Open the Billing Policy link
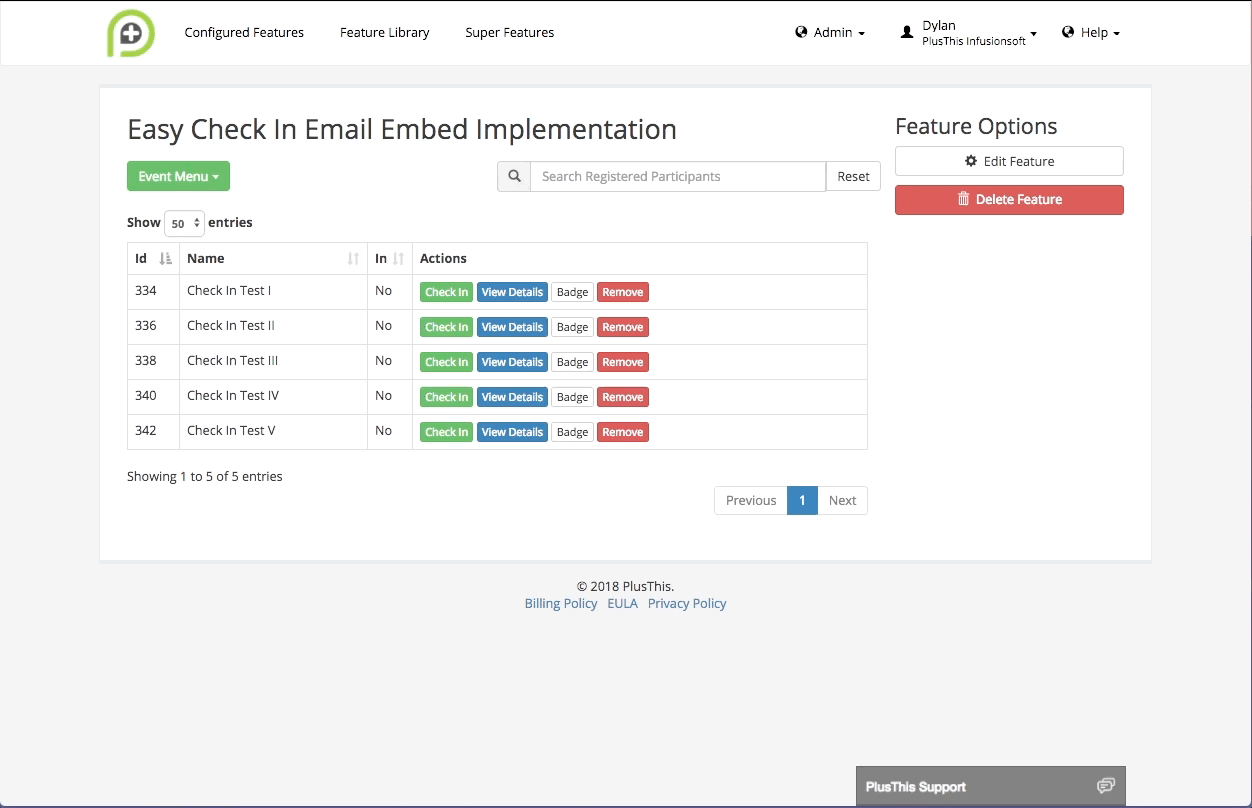1252x808 pixels. point(561,603)
